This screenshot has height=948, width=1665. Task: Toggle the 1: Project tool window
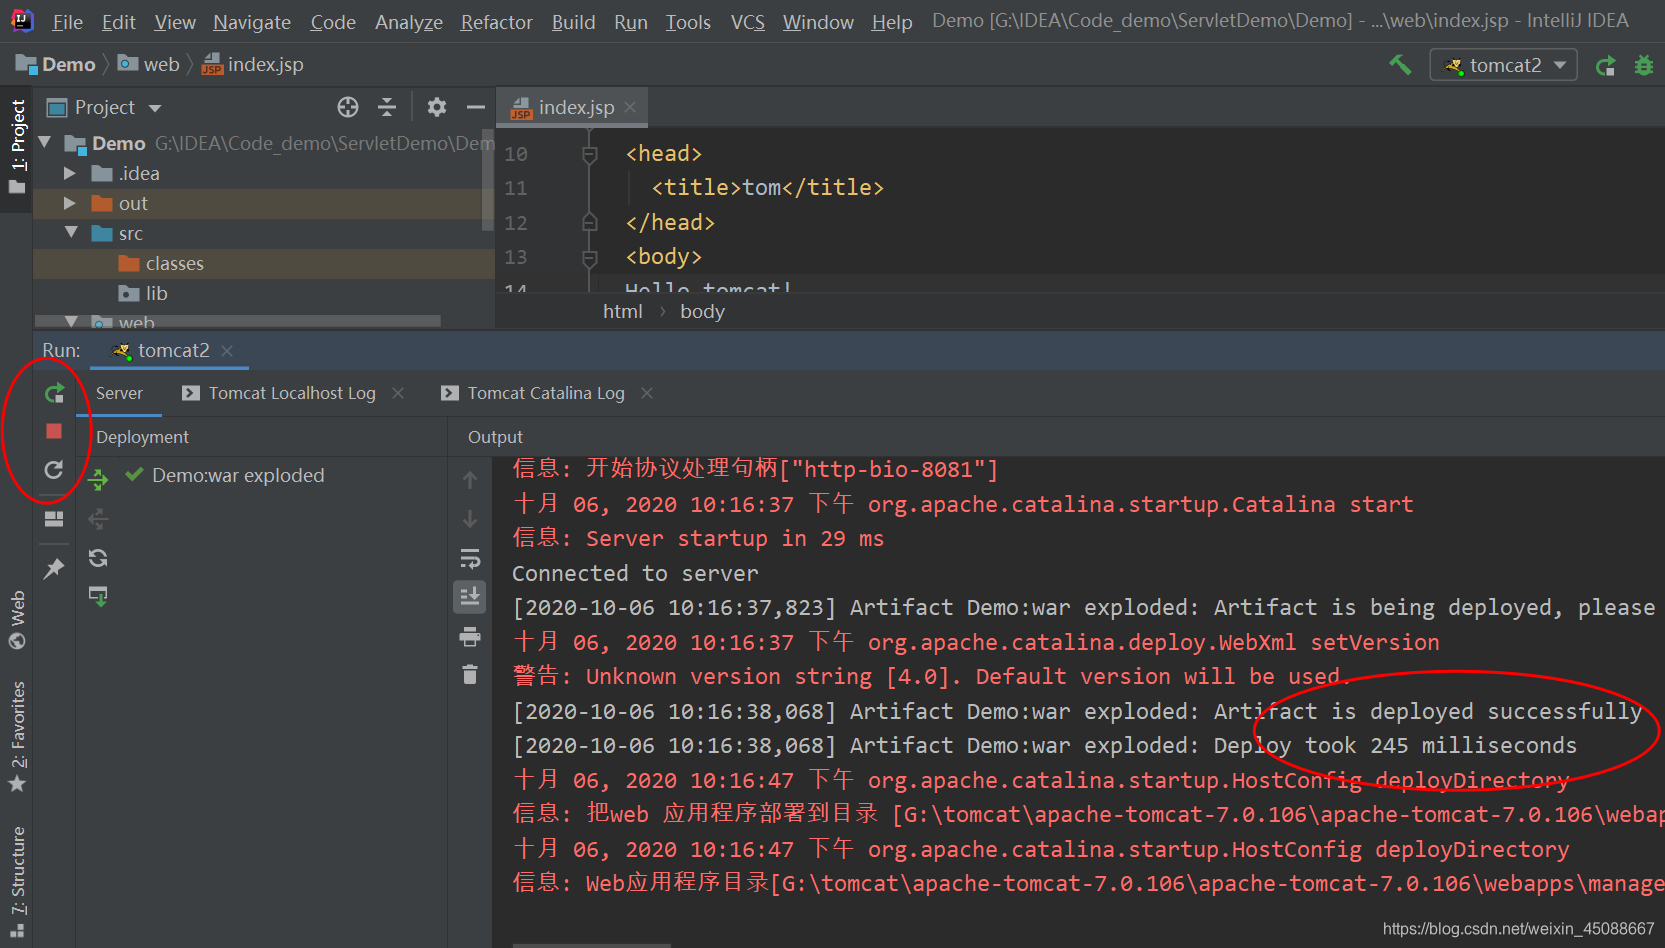tap(17, 148)
